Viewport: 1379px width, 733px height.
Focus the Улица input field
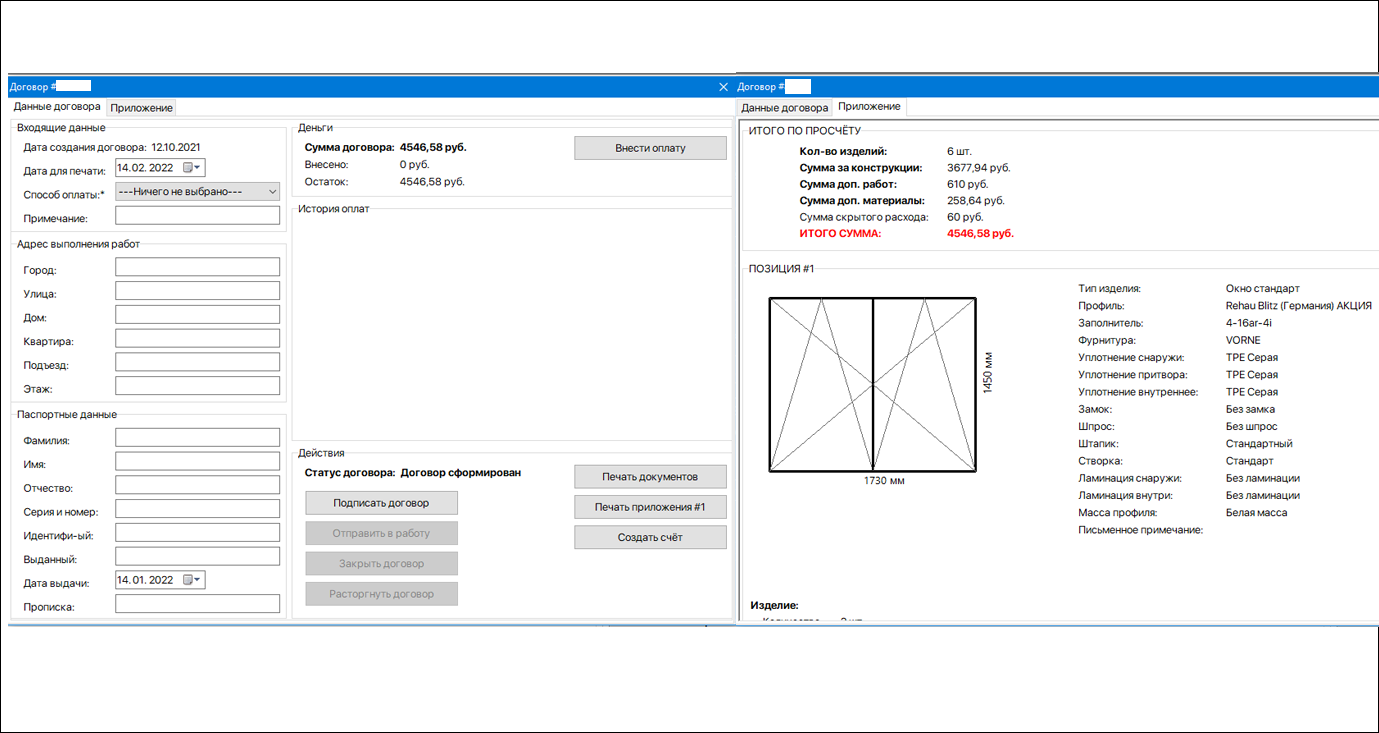198,291
